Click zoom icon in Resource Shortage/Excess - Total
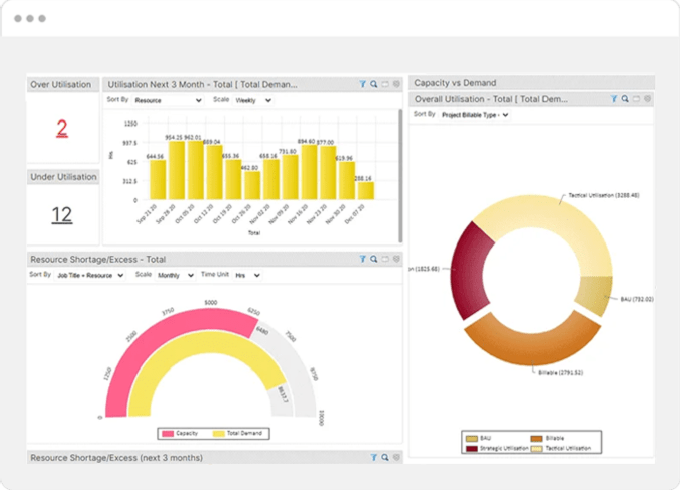This screenshot has width=680, height=490. pos(374,259)
